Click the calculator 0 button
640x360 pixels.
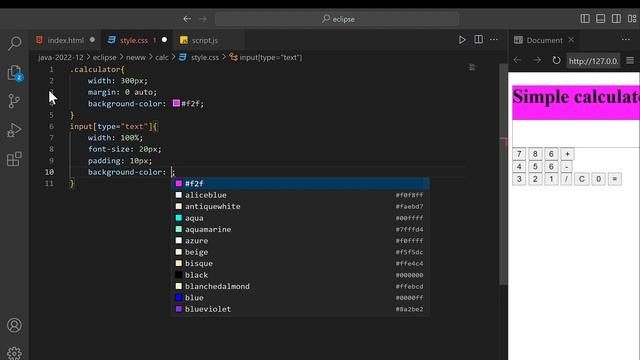pos(598,179)
